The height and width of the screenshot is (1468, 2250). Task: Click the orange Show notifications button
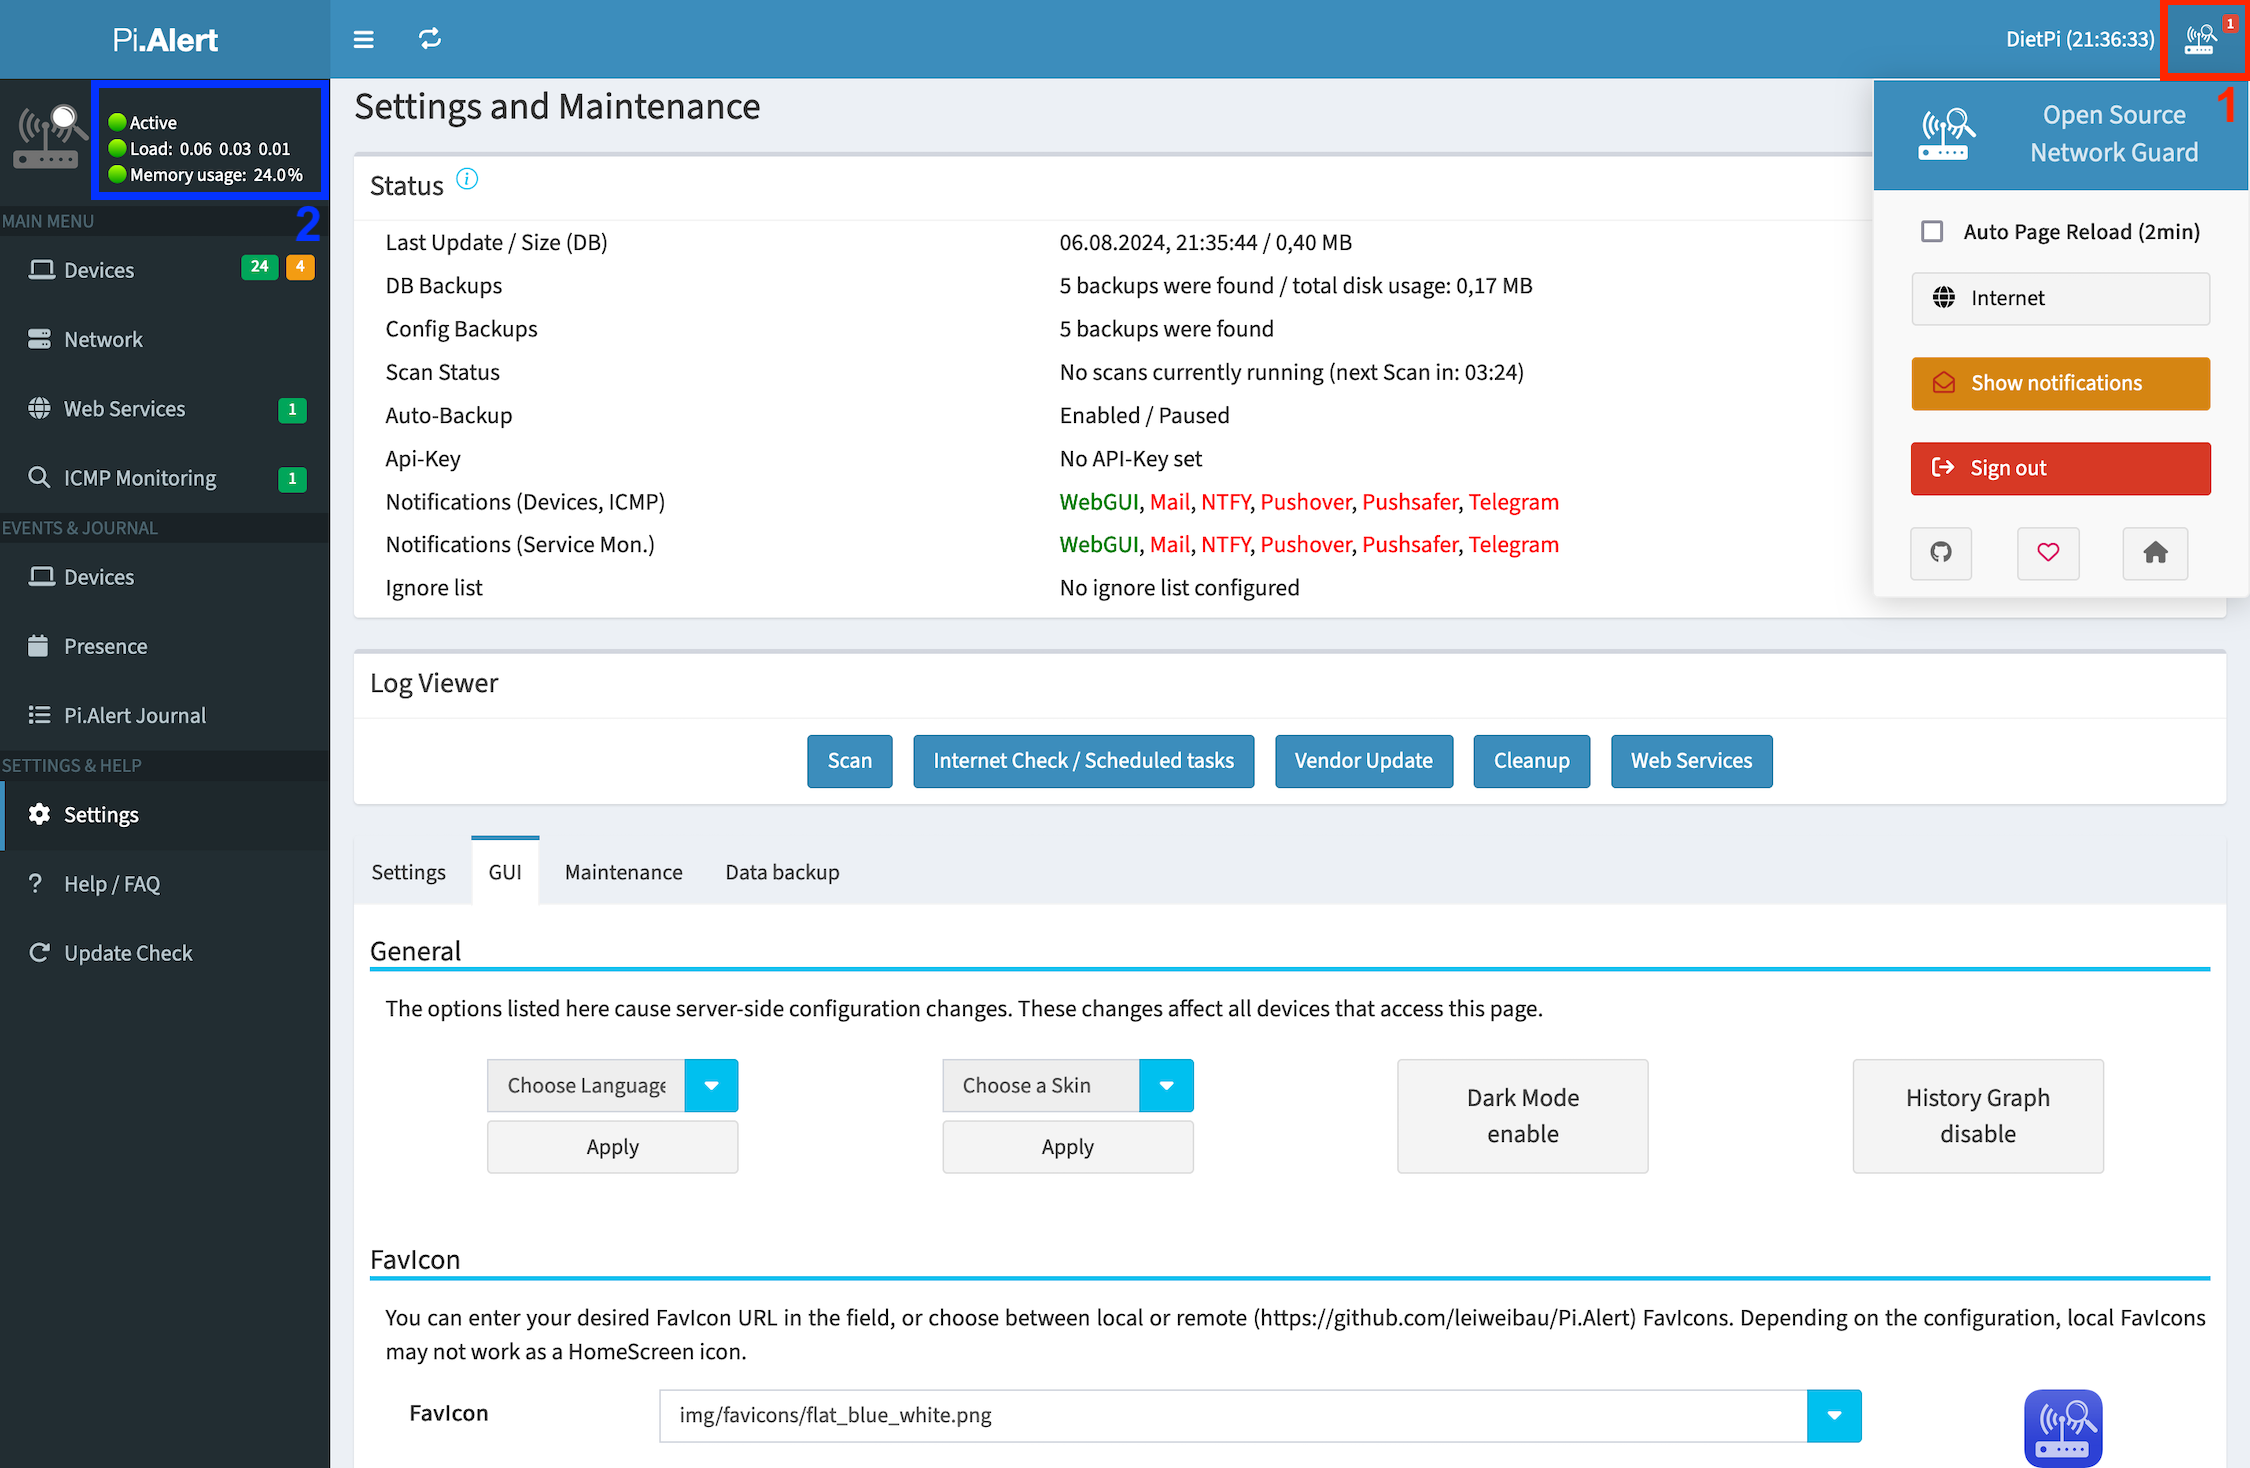pyautogui.click(x=2060, y=383)
